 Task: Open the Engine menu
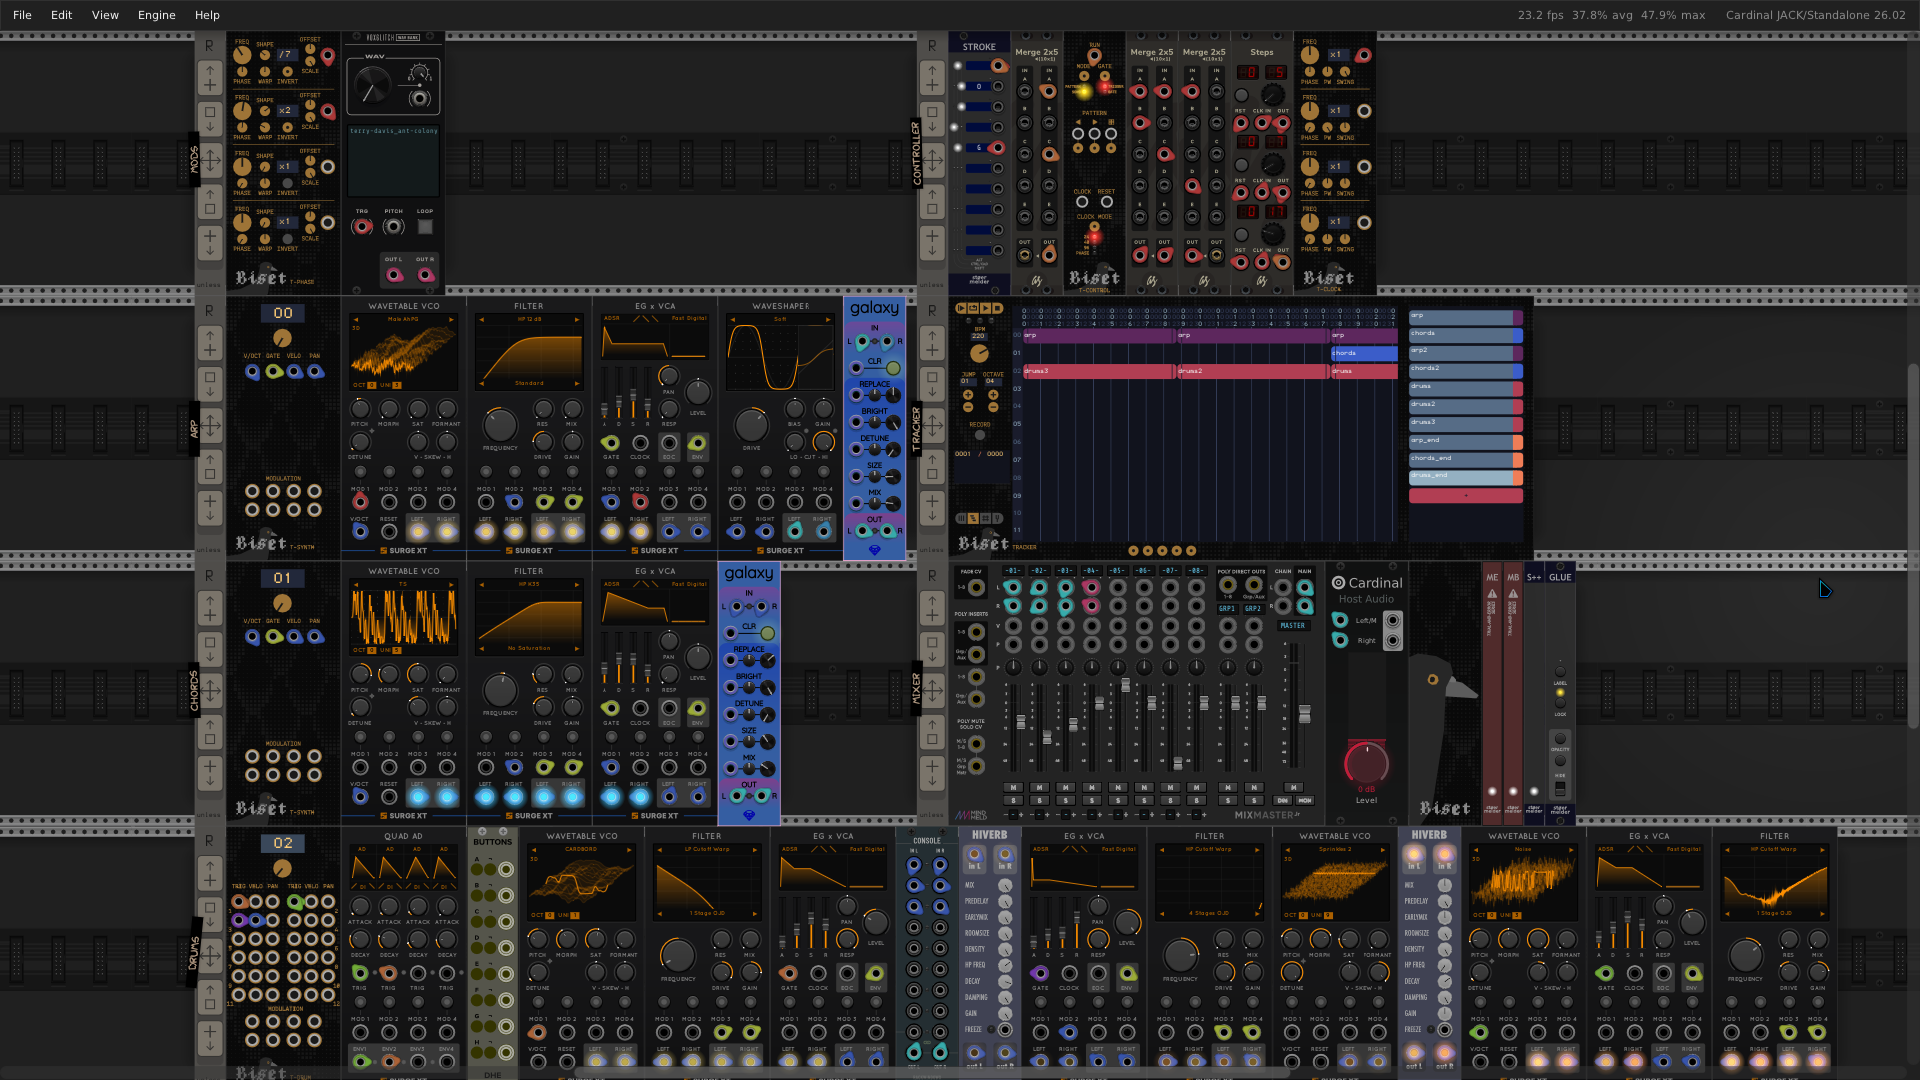pyautogui.click(x=156, y=15)
